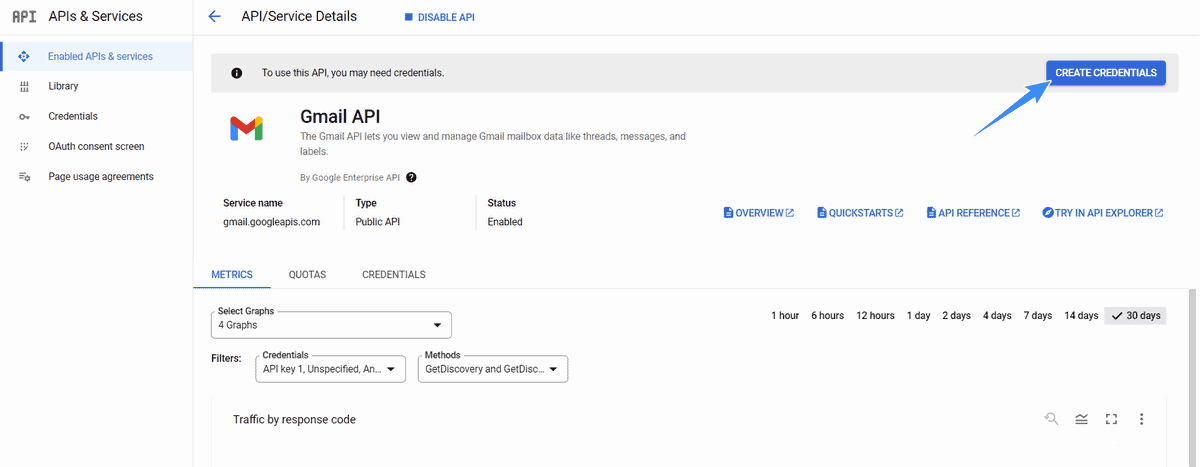
Task: Click the API/Service Details page title
Action: [x=299, y=17]
